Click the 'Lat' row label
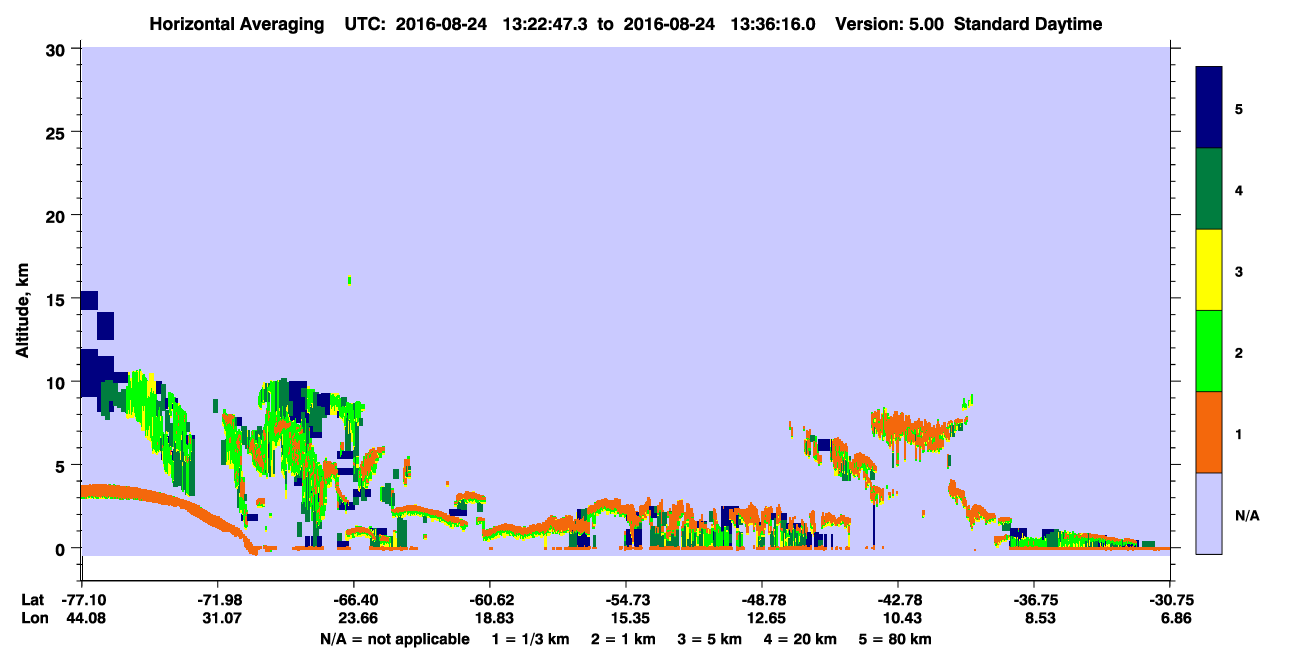This screenshot has width=1300, height=667. tap(33, 599)
